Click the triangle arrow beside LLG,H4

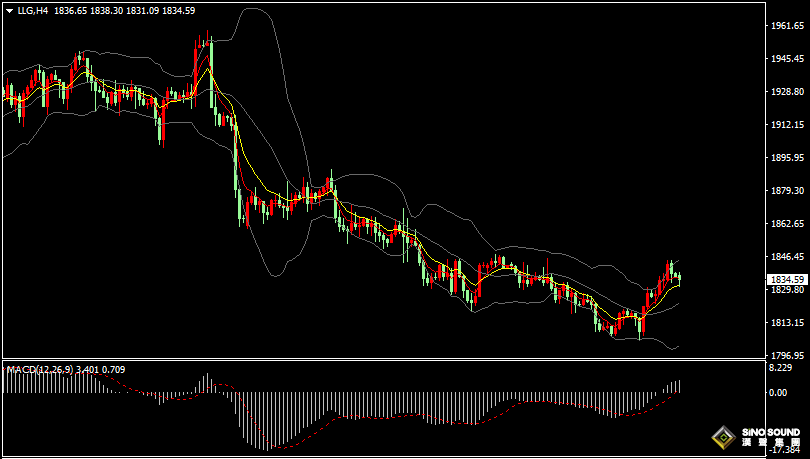point(9,10)
